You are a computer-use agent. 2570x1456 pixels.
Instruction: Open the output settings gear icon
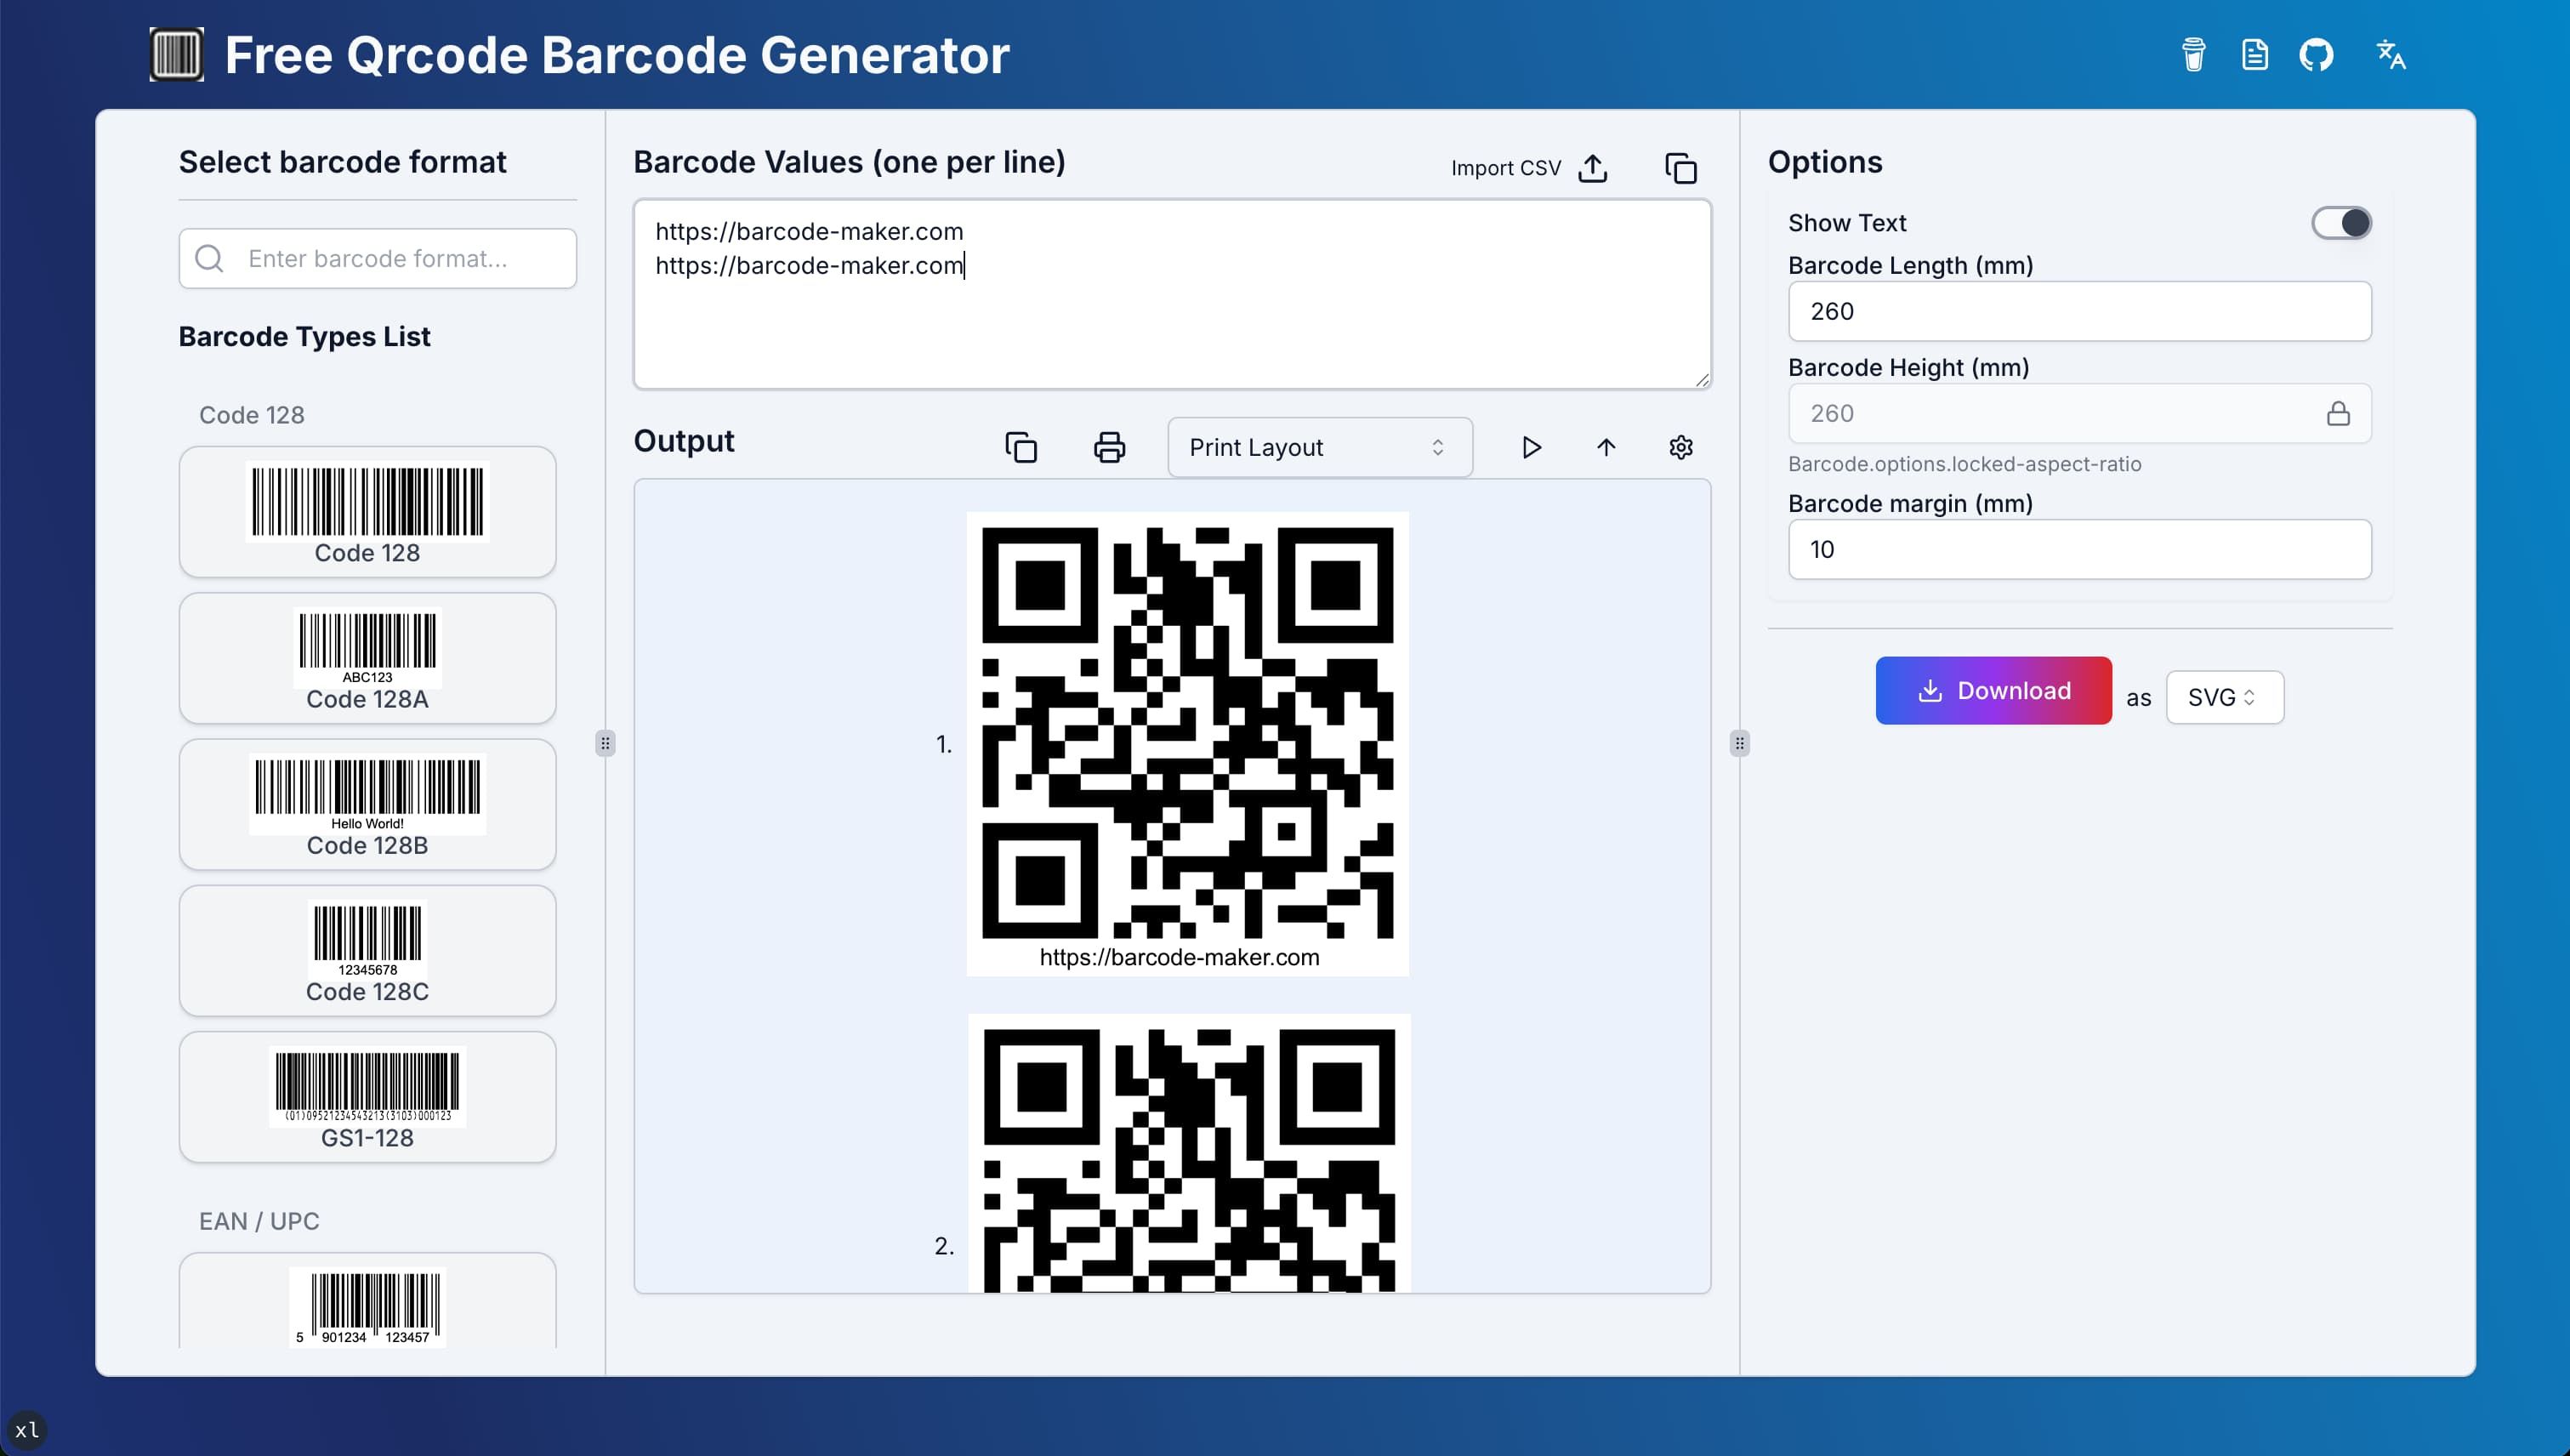(x=1681, y=447)
